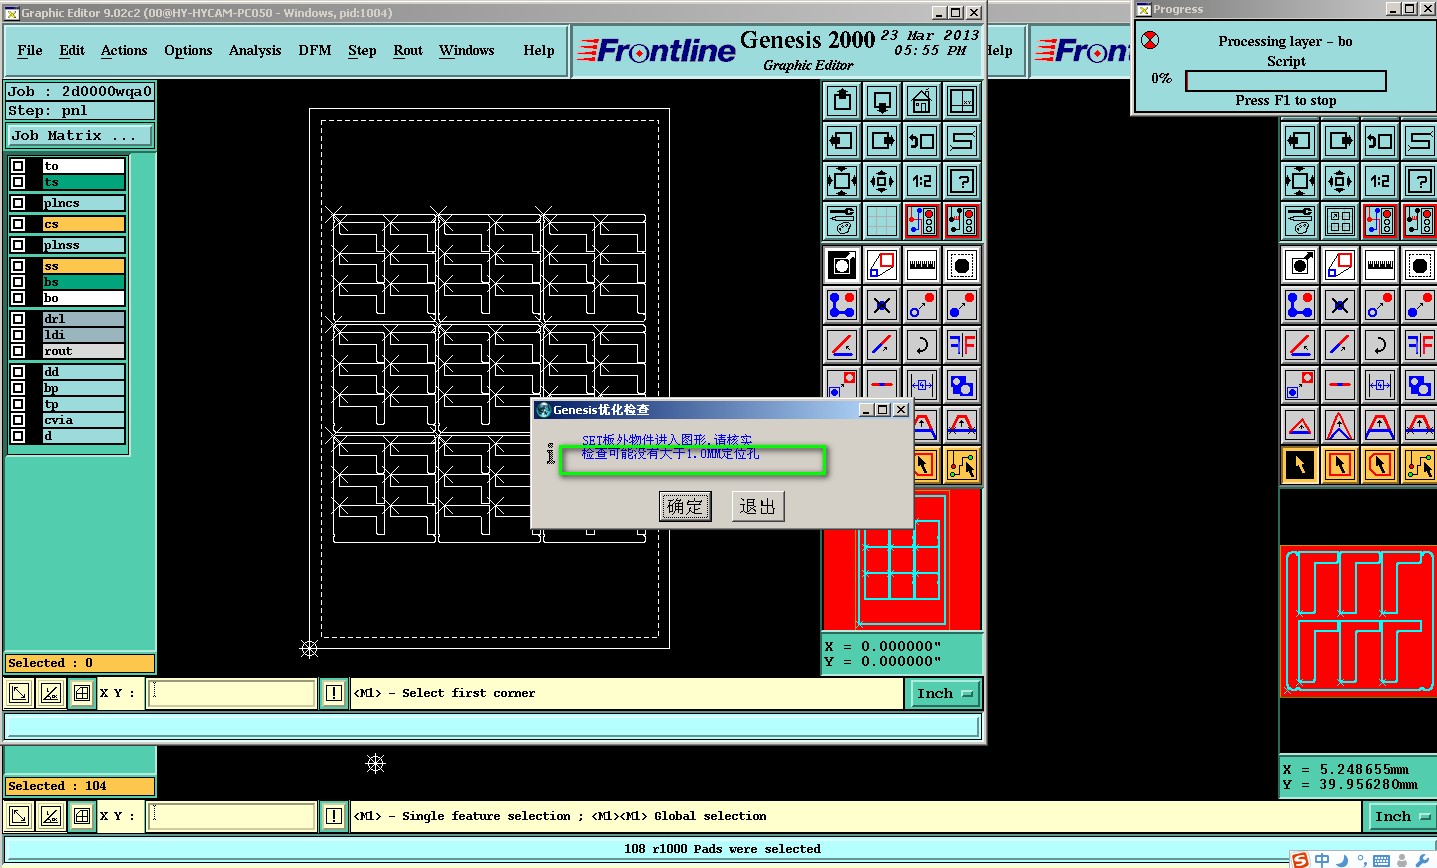
Task: Open the Actions menu
Action: 124,50
